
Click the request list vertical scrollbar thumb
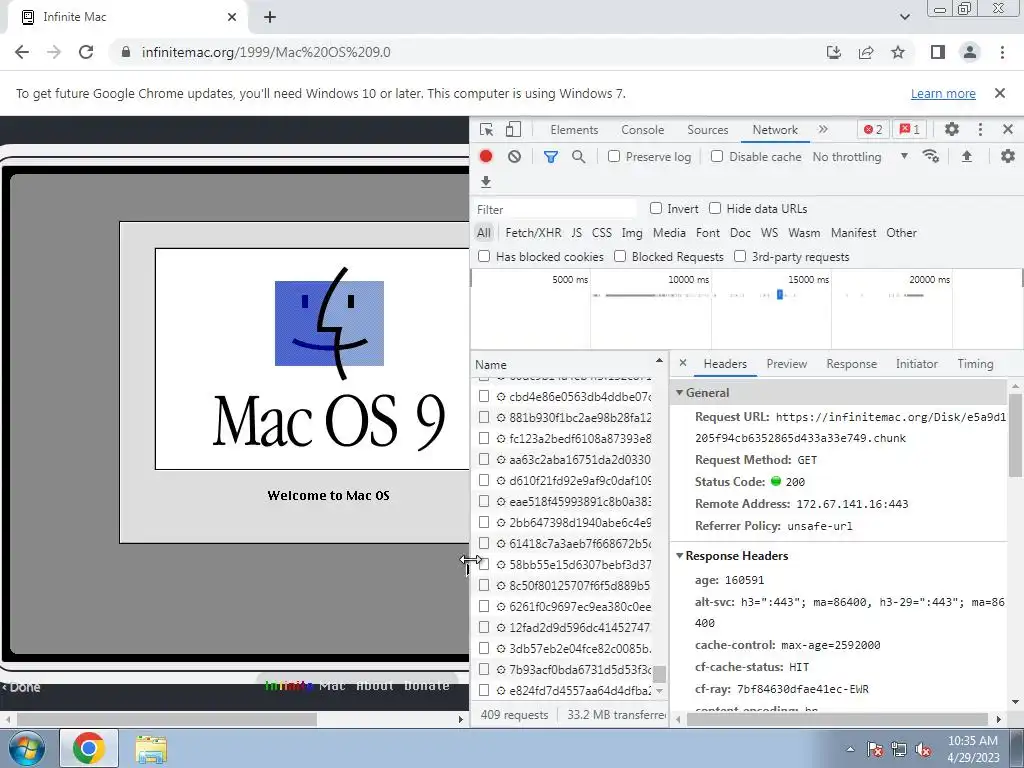(660, 673)
